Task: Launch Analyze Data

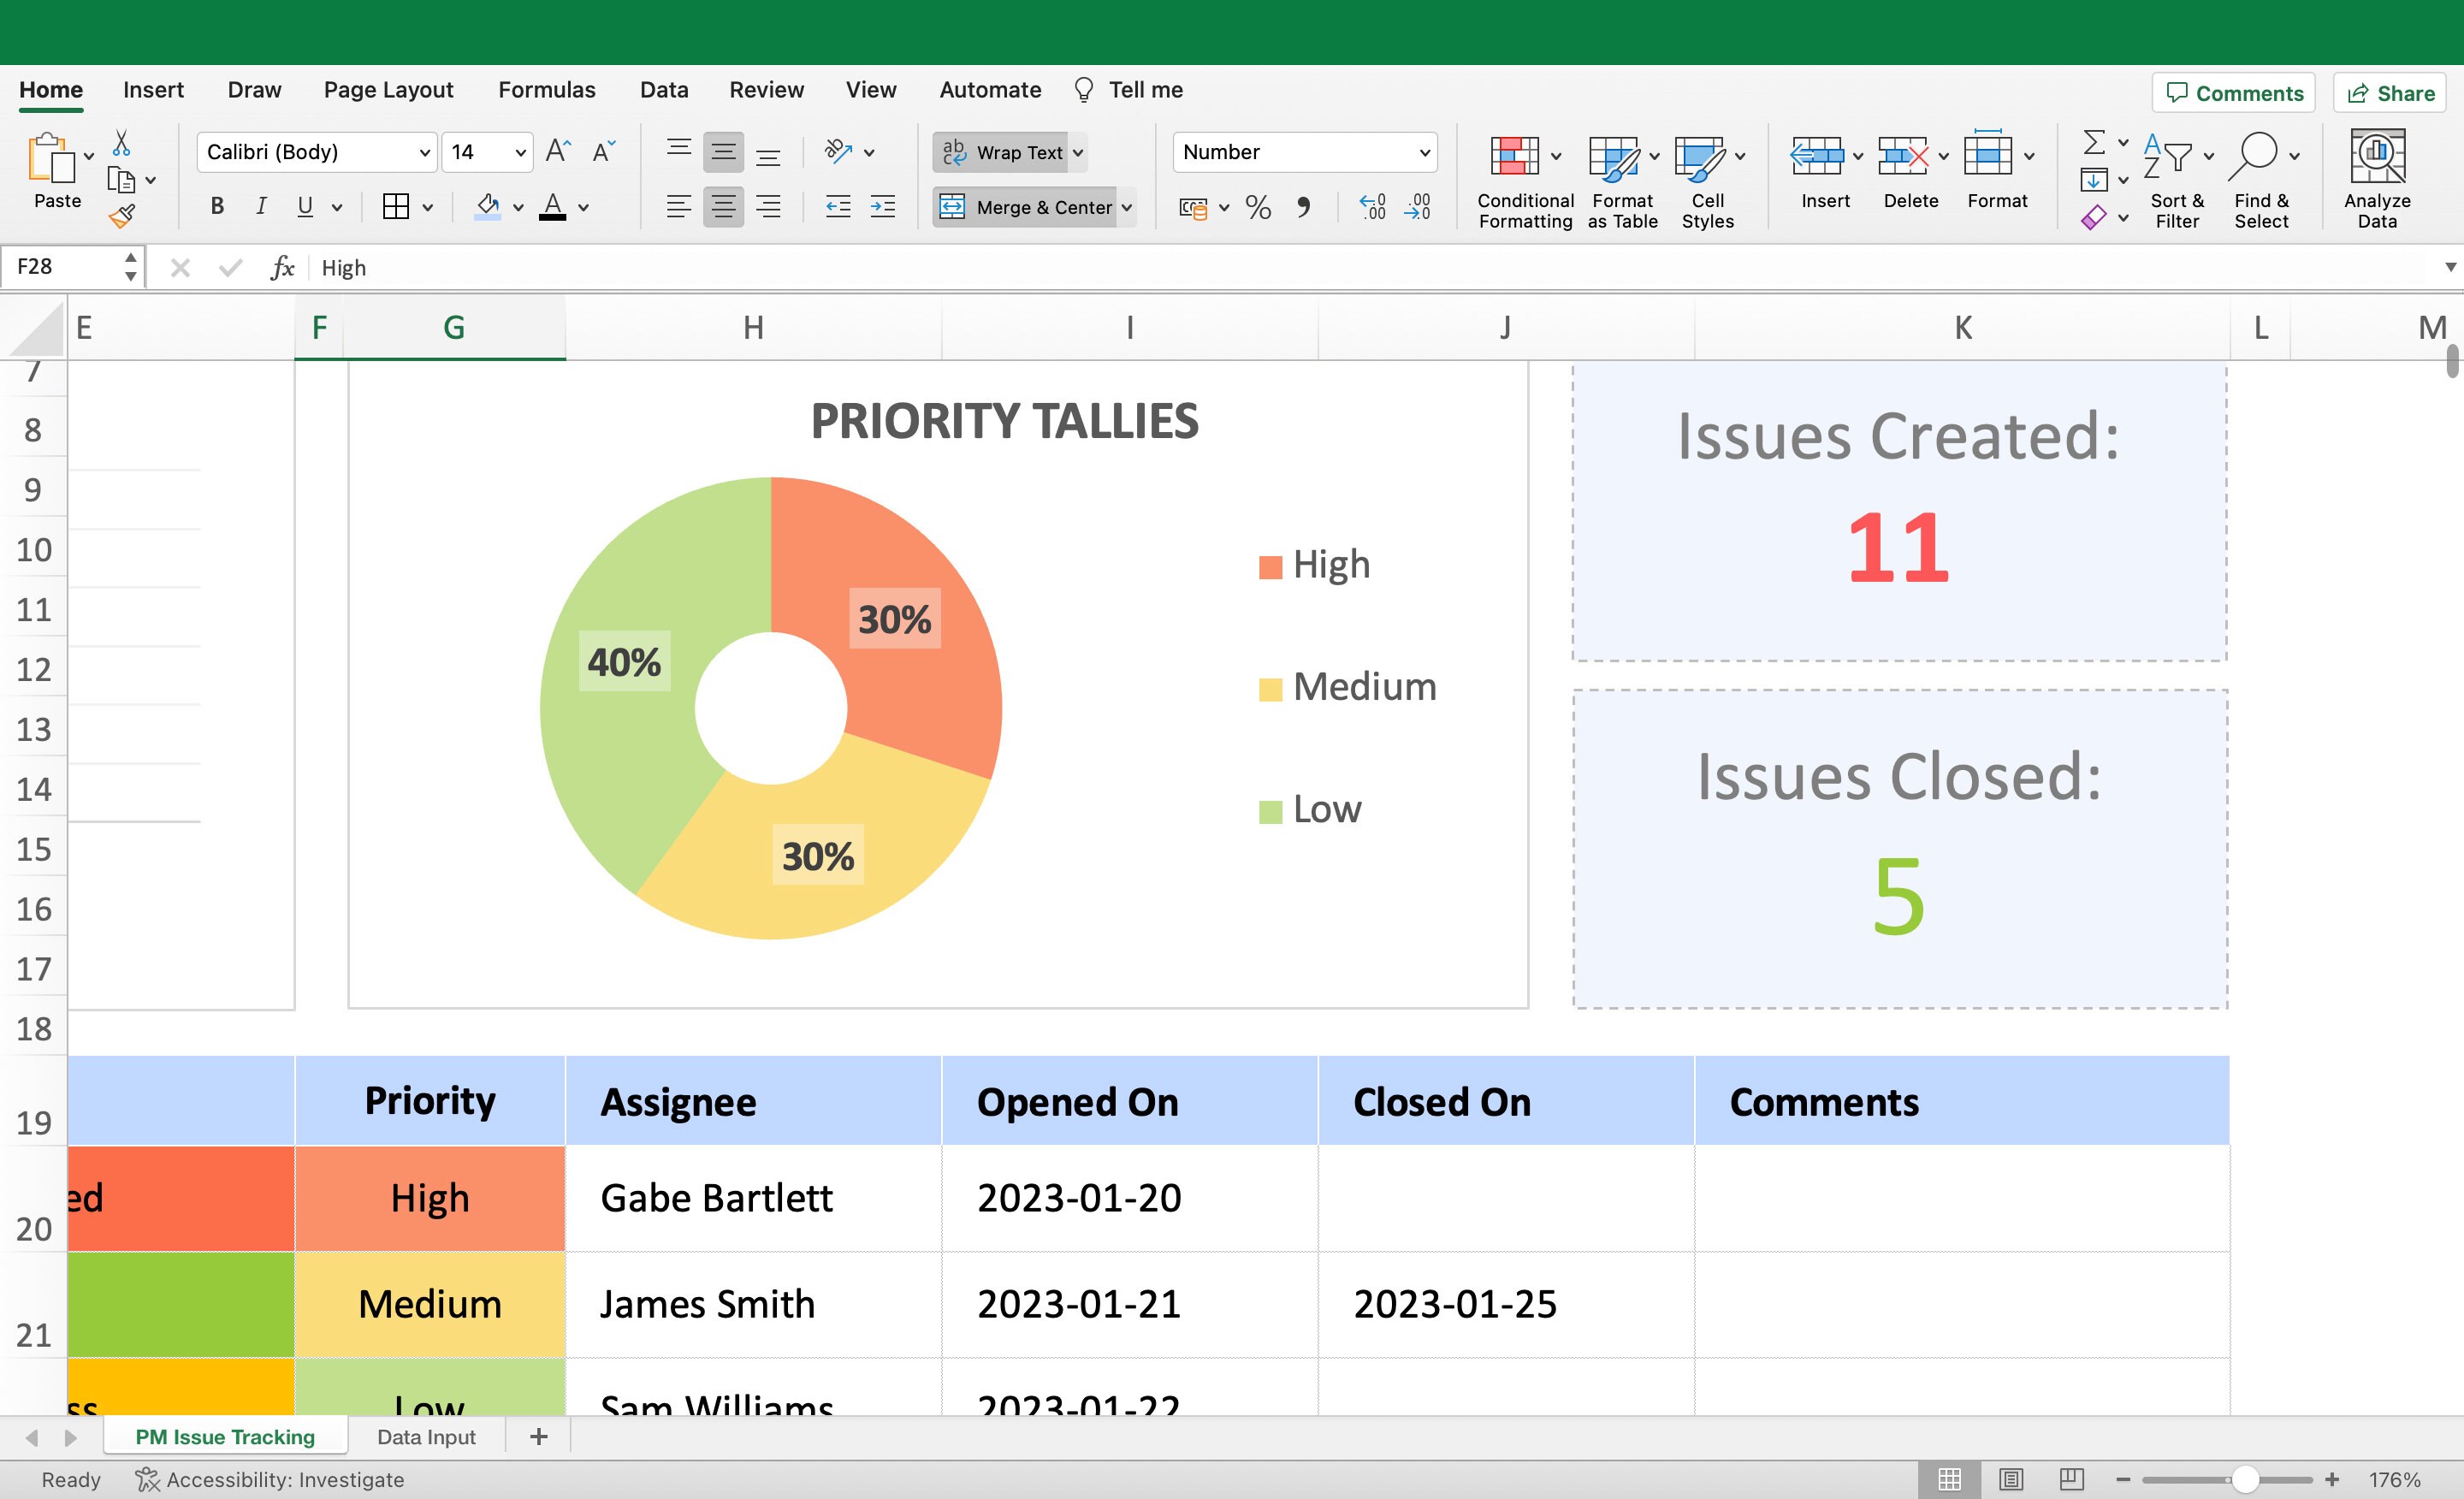Action: tap(2377, 178)
